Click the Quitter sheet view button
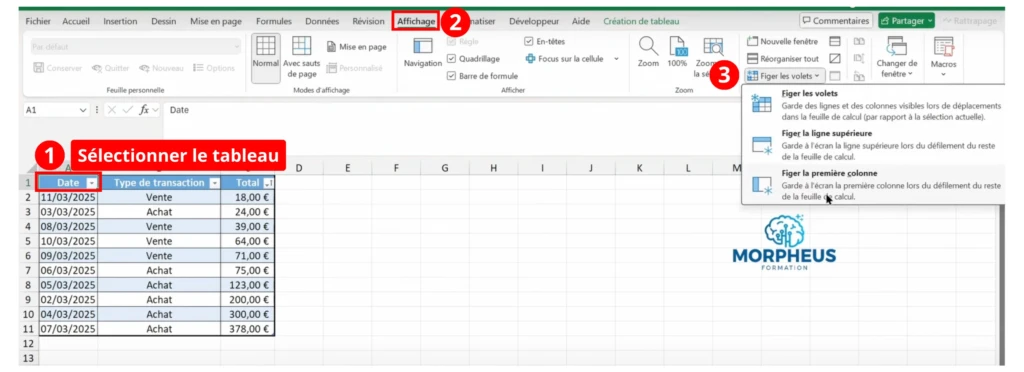The width and height of the screenshot is (1024, 372). (110, 68)
